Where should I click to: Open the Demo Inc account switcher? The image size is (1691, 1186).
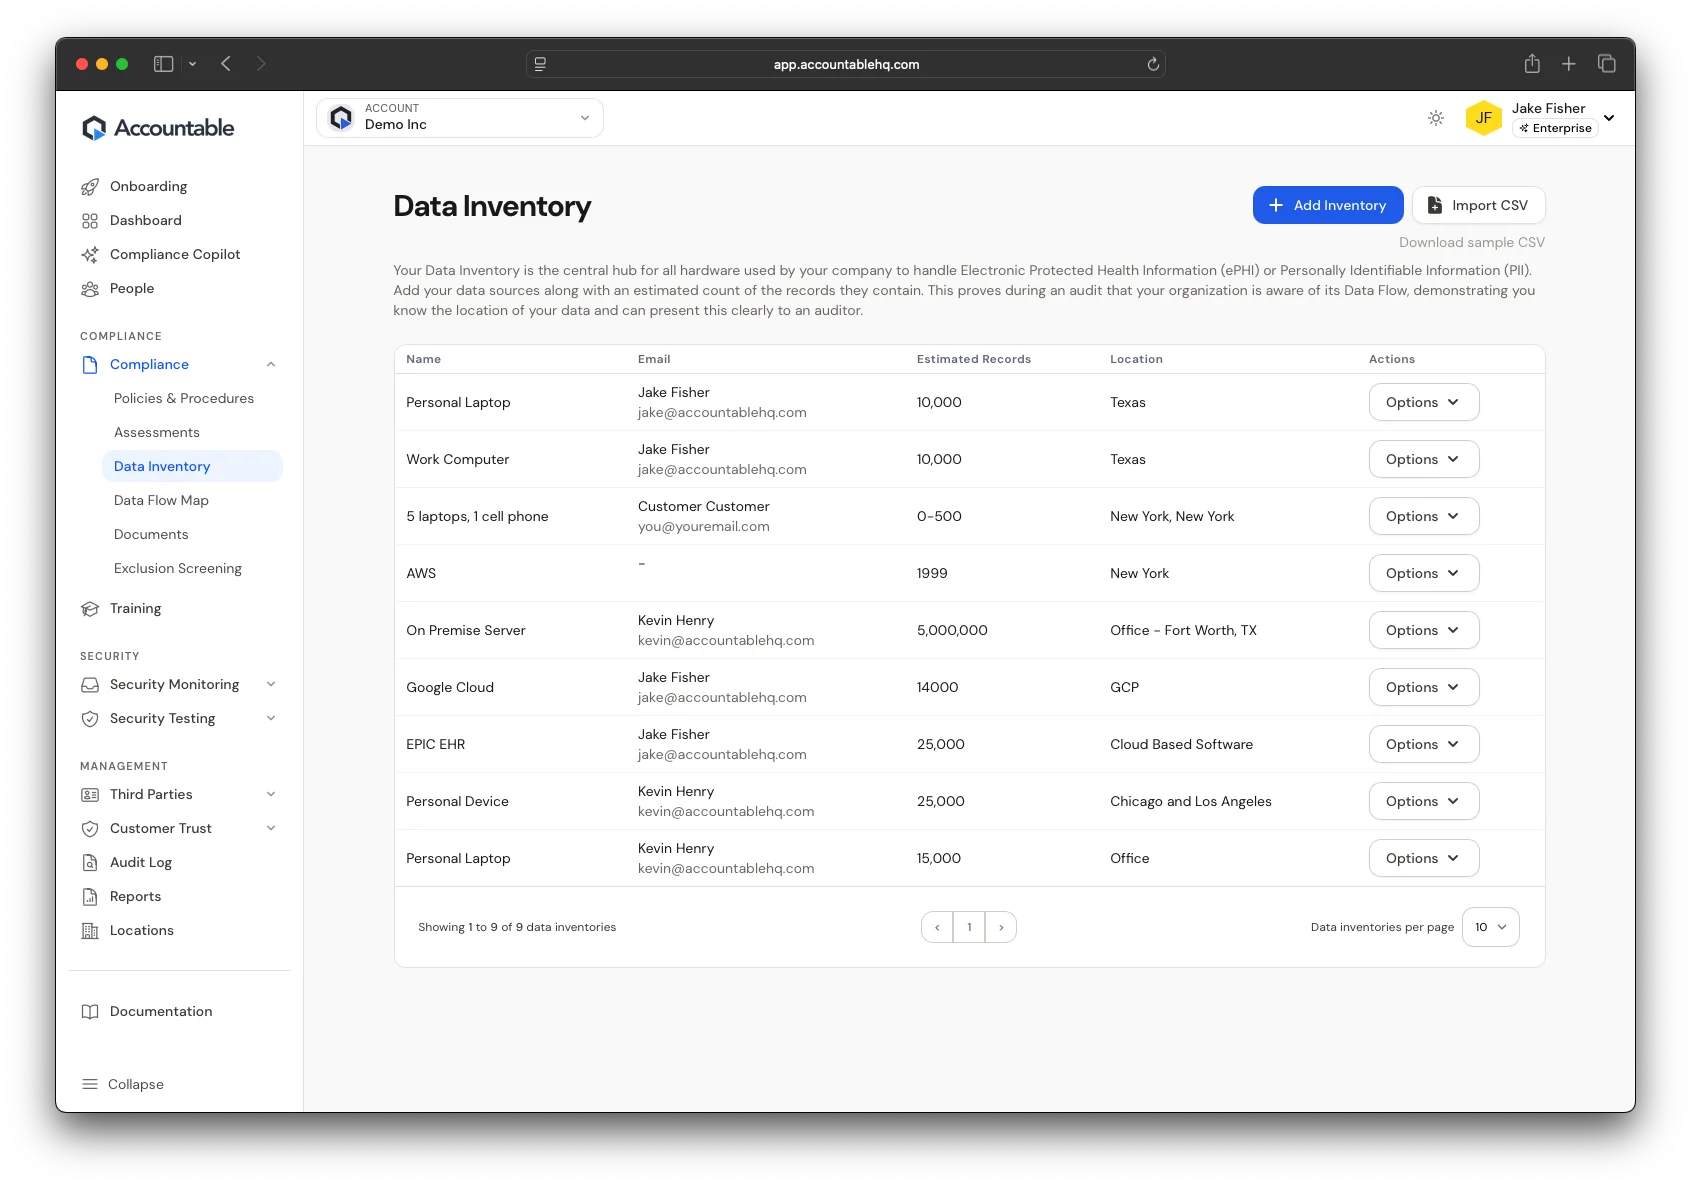[459, 117]
